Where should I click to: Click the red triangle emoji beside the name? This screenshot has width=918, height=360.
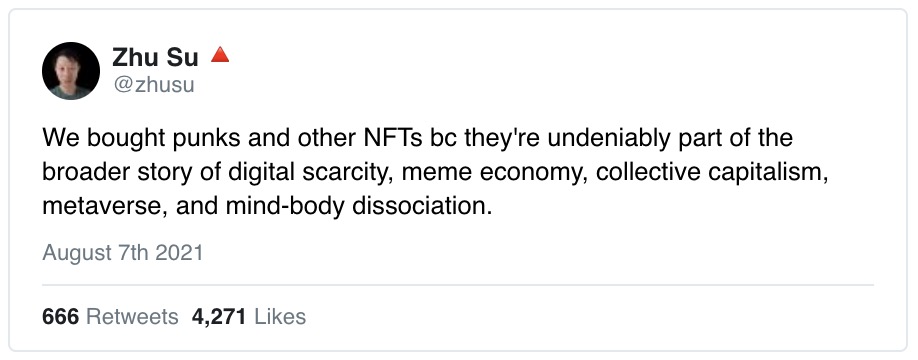[220, 55]
